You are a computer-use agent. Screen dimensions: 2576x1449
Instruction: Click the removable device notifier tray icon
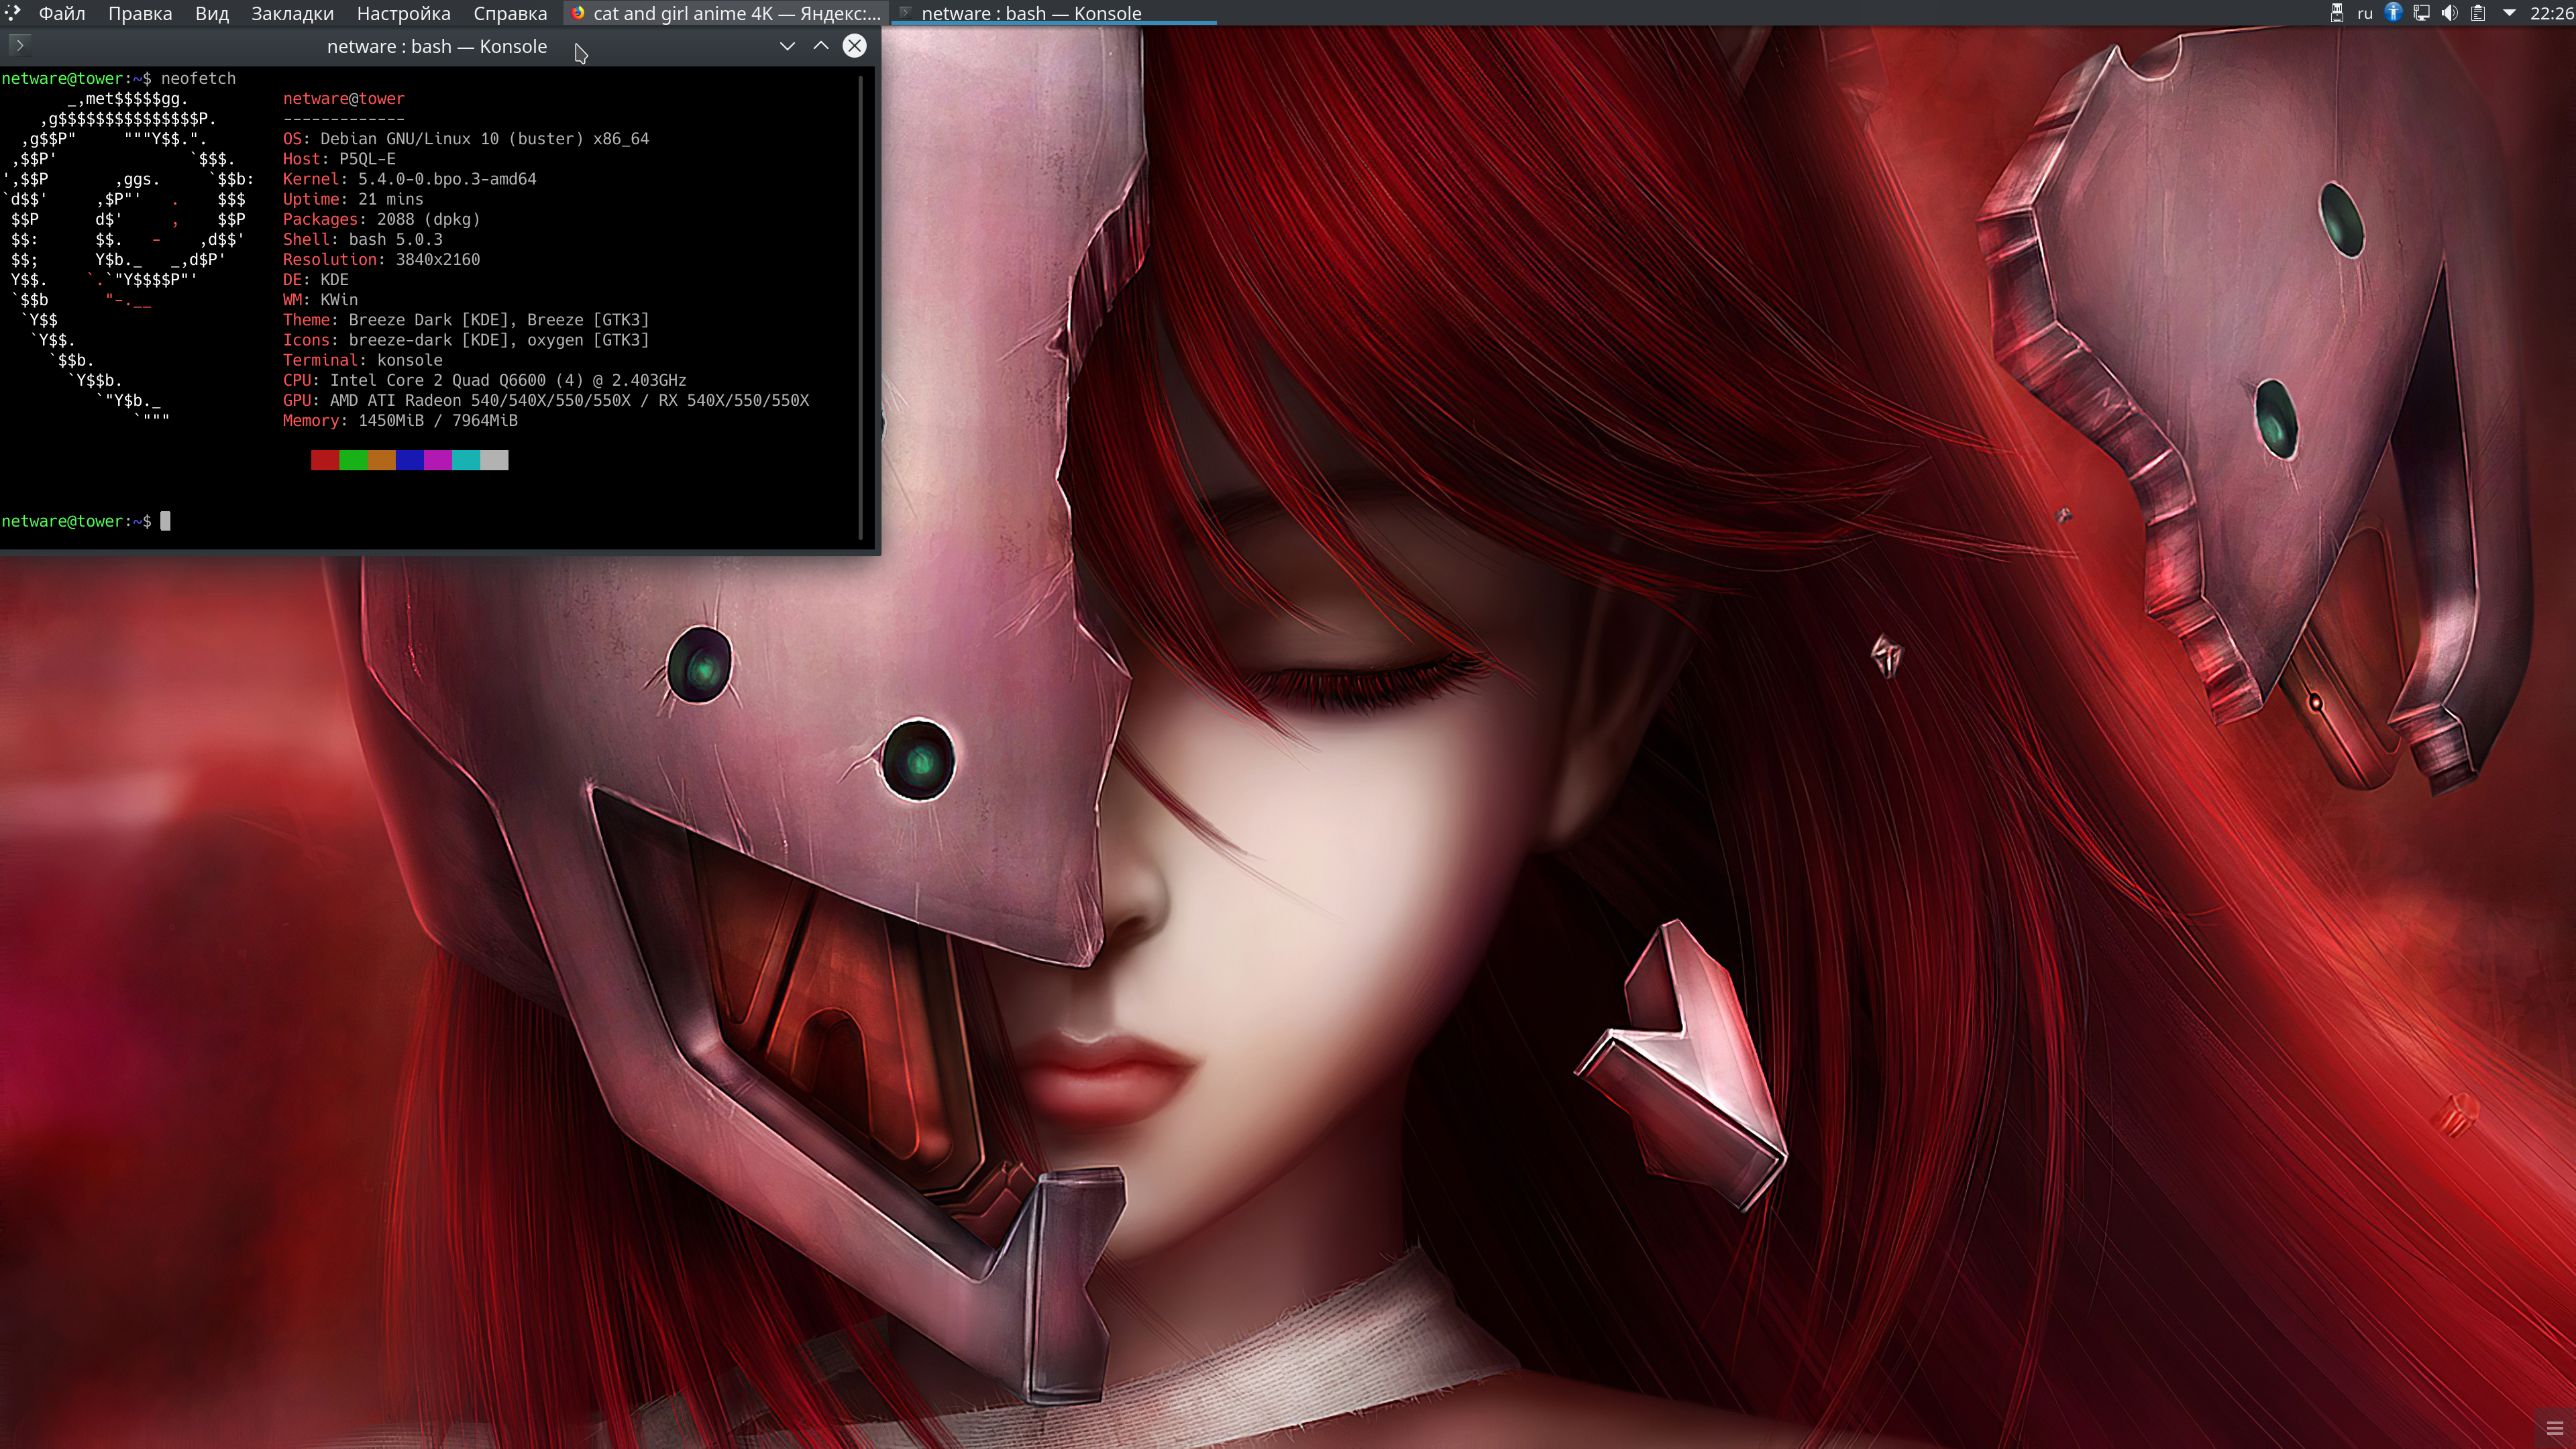(2337, 13)
